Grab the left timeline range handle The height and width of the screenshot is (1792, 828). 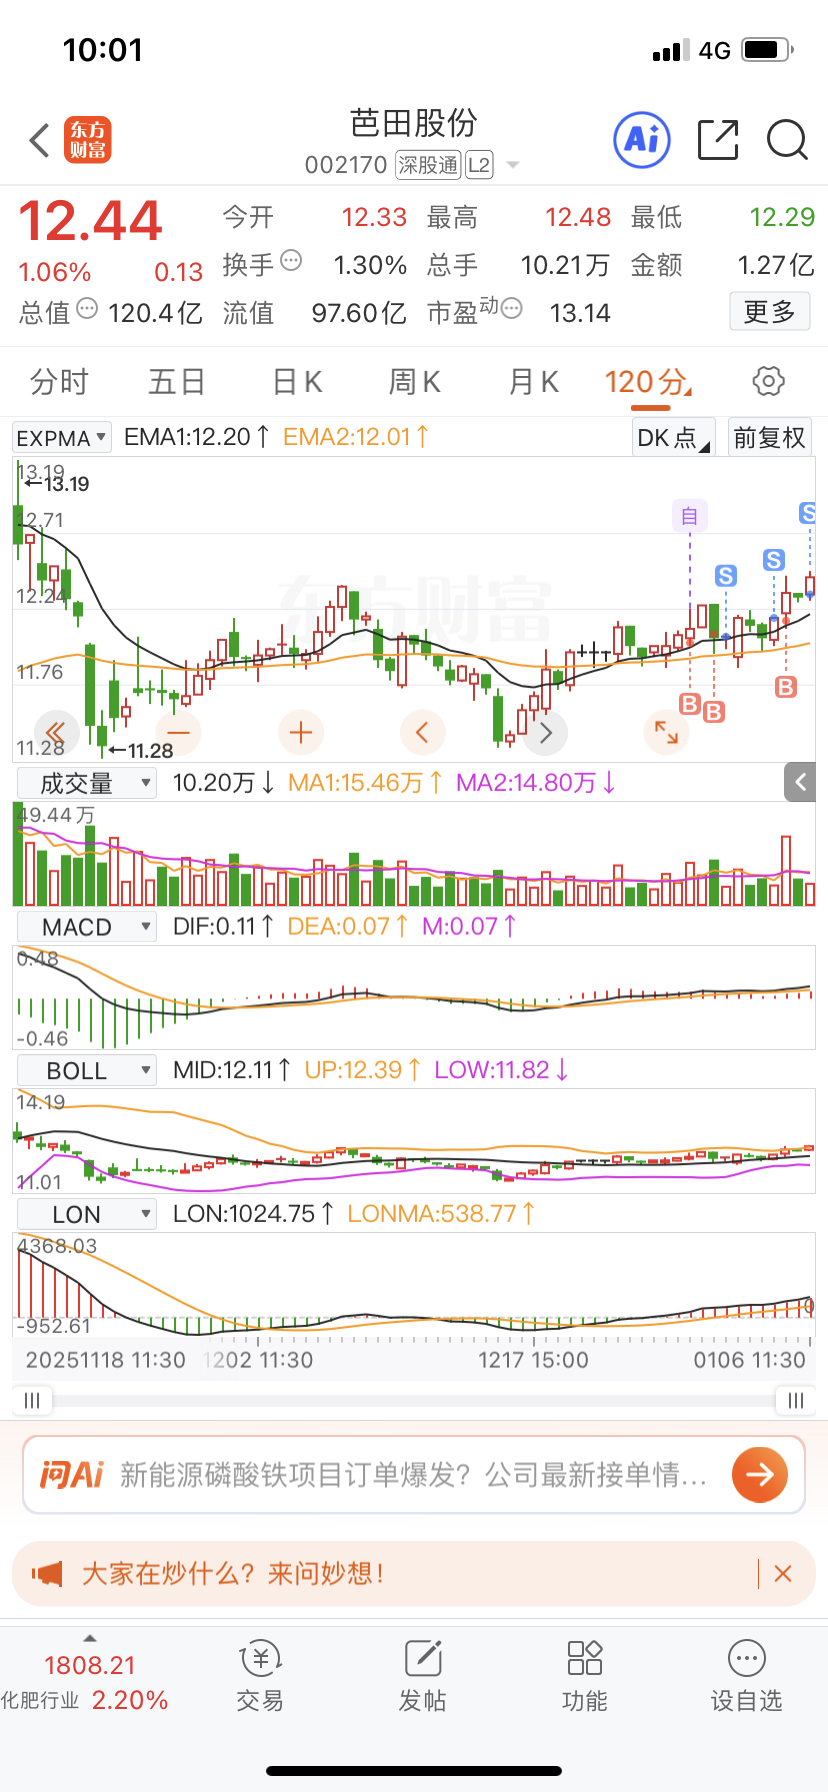32,1400
